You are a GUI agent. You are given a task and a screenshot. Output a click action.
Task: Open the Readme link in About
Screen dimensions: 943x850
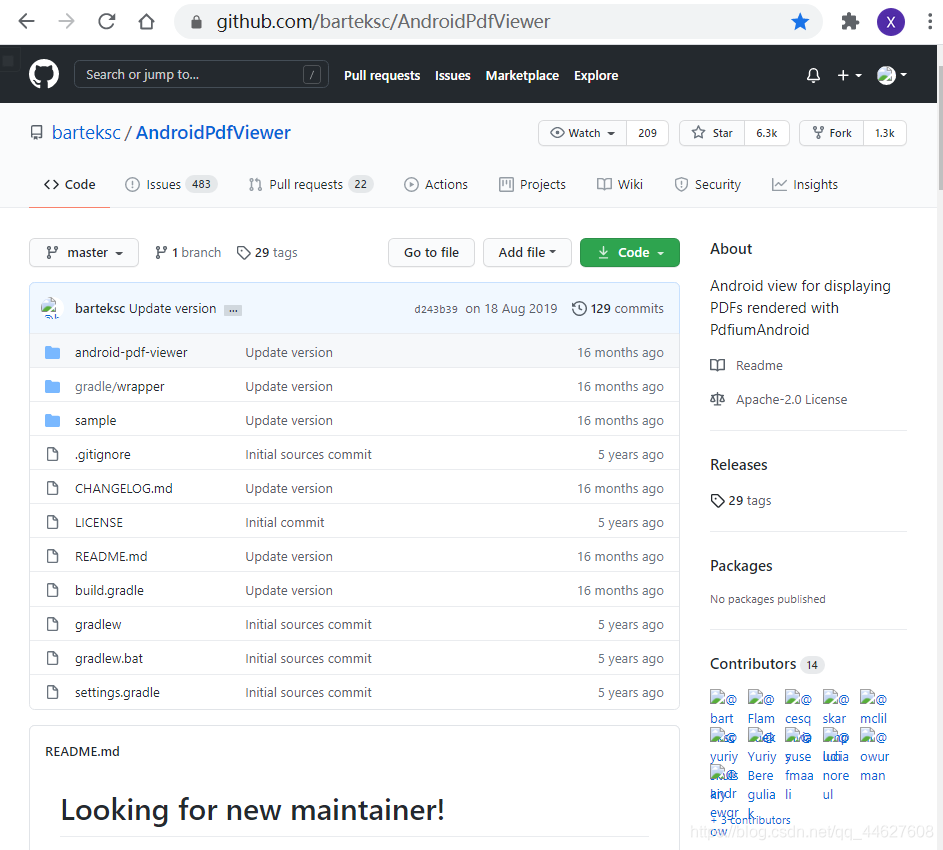coord(747,365)
